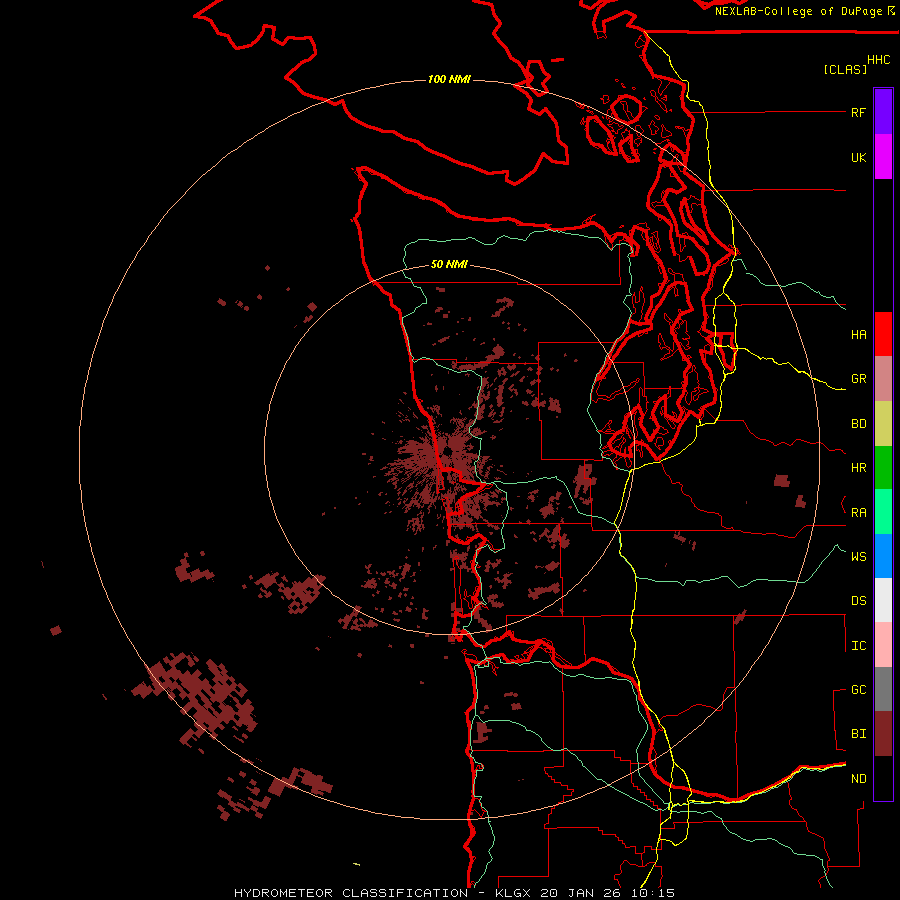Click the UK magenta legend swatch

point(883,157)
